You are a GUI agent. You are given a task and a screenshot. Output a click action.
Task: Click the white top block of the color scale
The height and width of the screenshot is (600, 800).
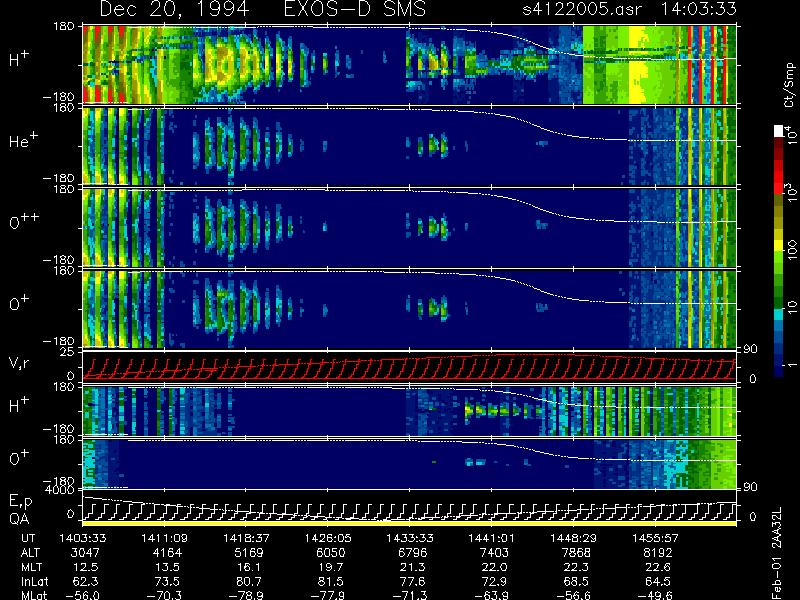pos(779,131)
